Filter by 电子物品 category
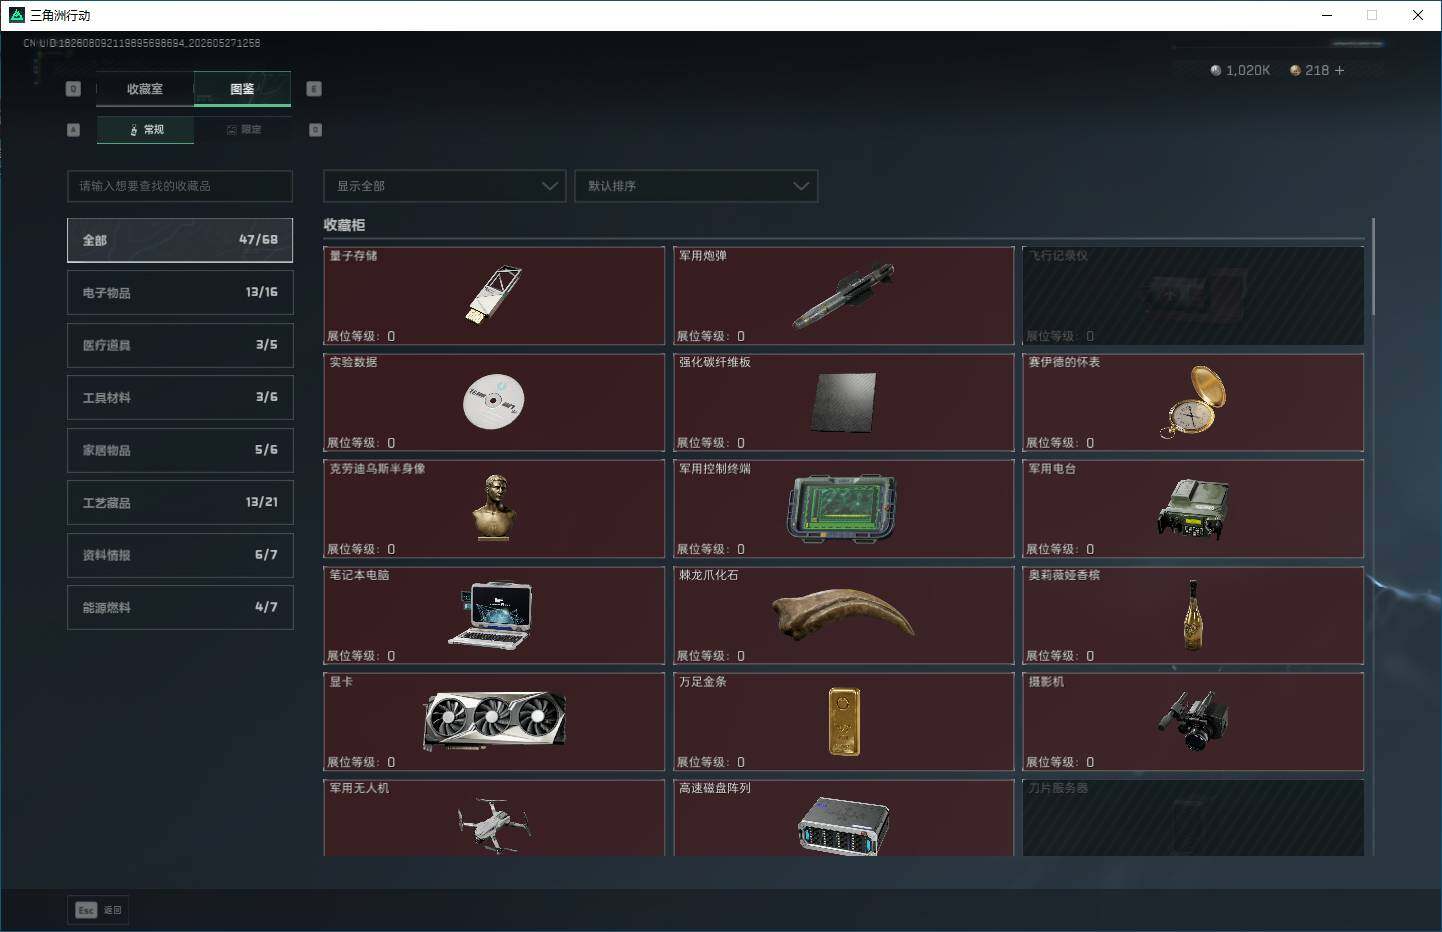The height and width of the screenshot is (932, 1442). (180, 292)
